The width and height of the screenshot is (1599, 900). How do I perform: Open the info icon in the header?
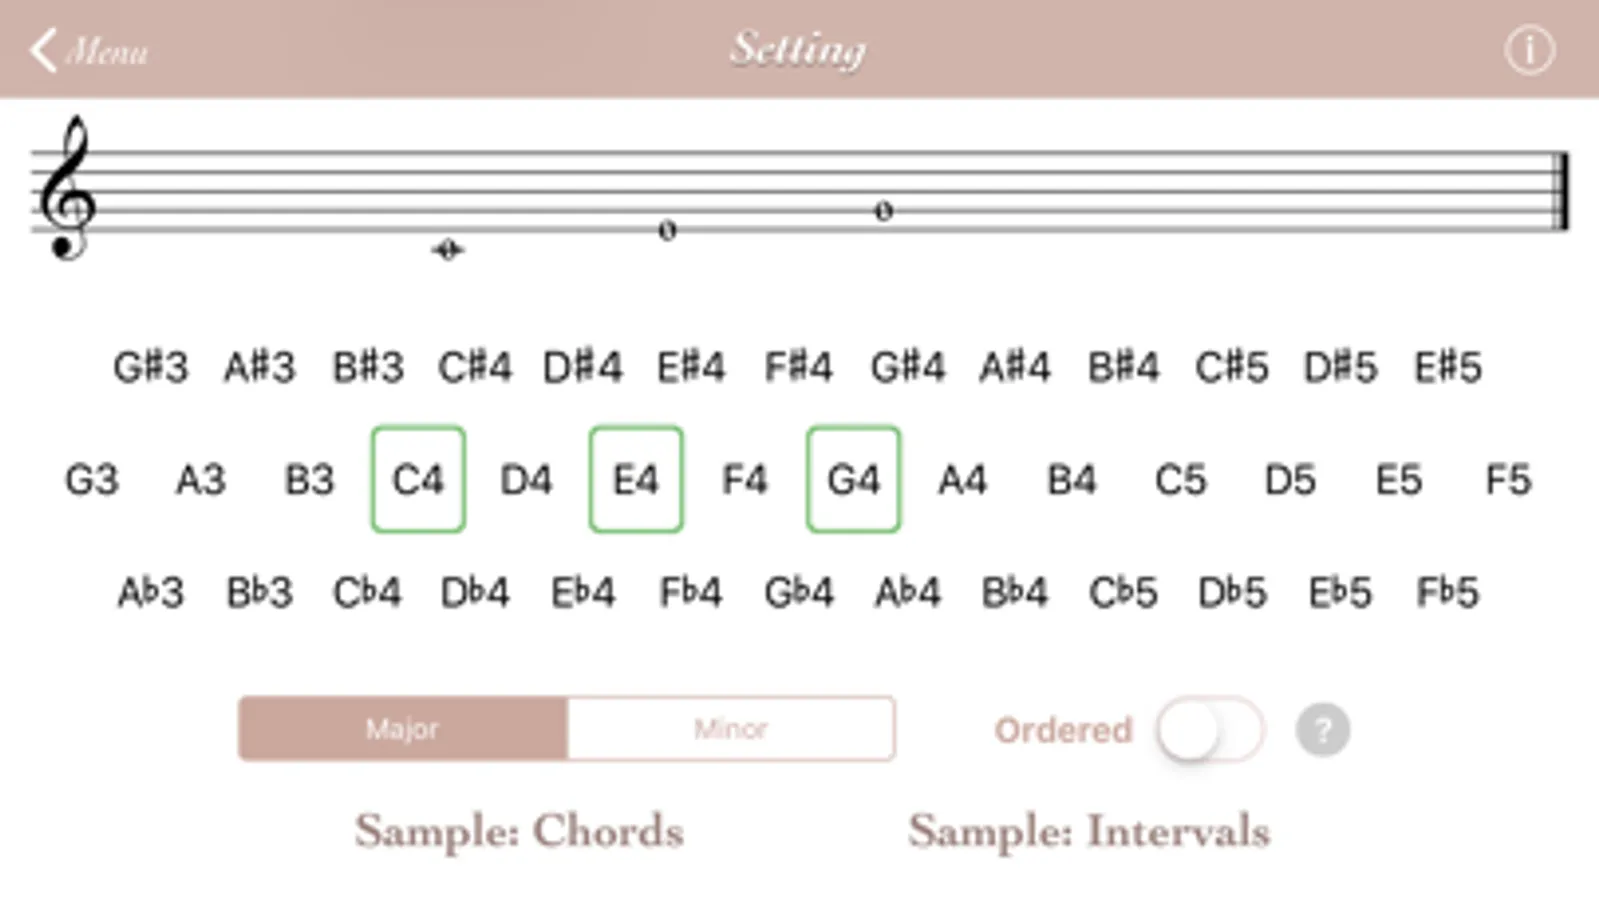(x=1529, y=50)
